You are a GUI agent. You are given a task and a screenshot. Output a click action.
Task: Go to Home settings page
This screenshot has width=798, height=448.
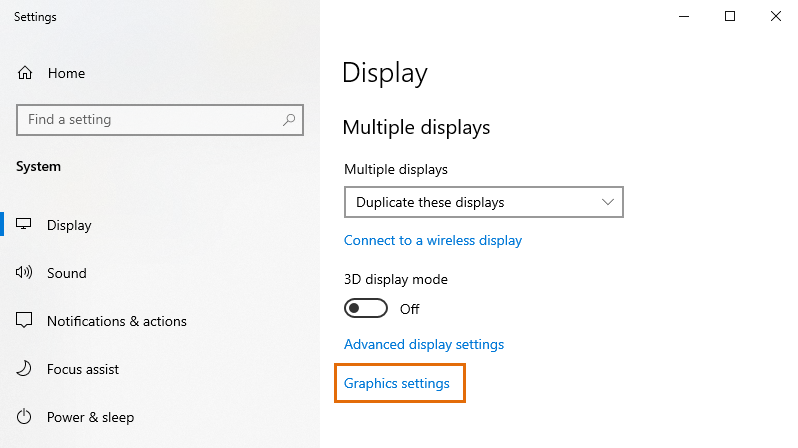point(66,73)
